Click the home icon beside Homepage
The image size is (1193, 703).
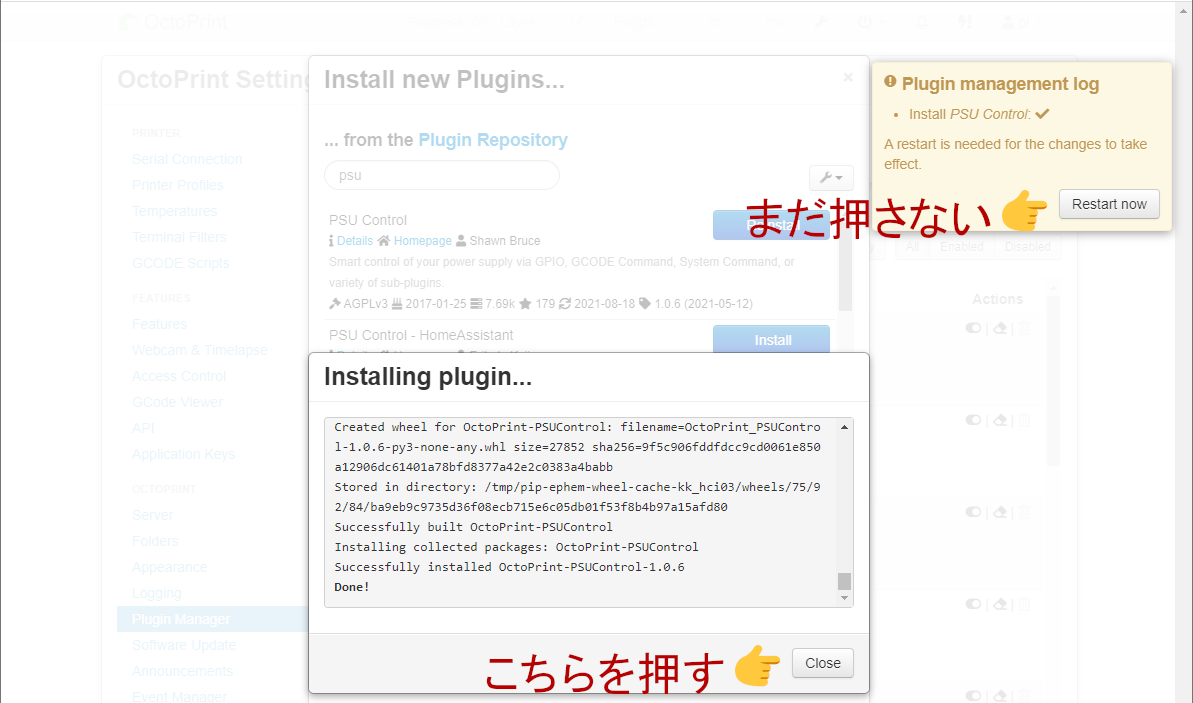[x=383, y=240]
